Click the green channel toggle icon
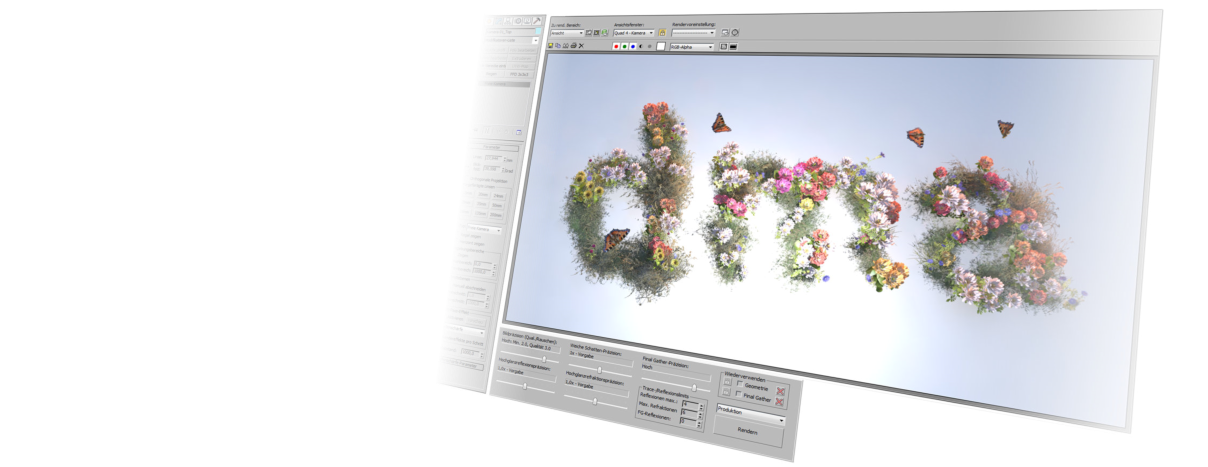 (624, 46)
